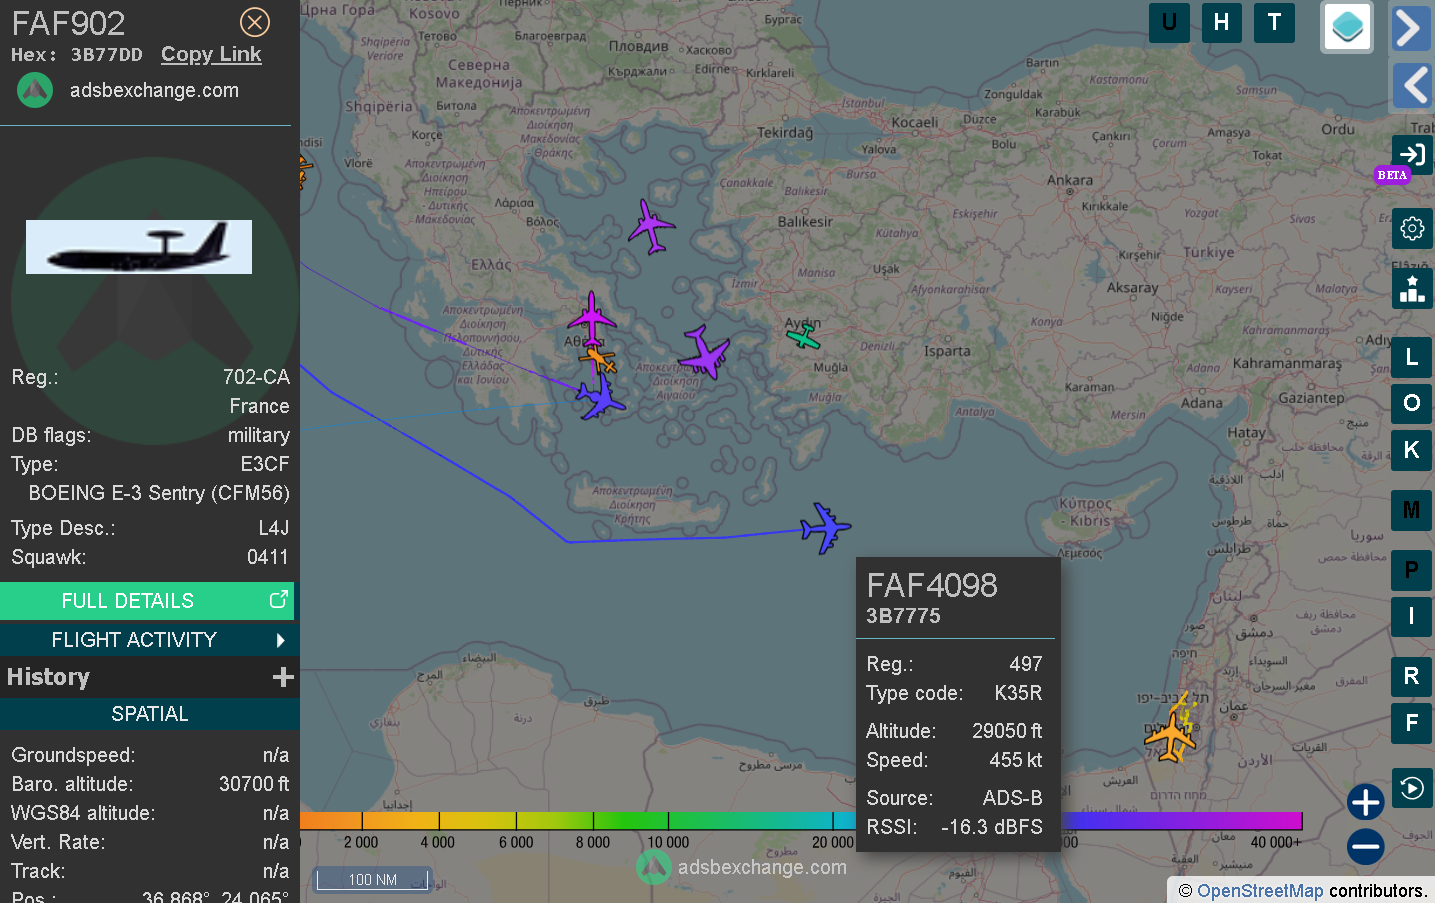Click the BOEING E-3 Sentry (CFM56) text
The width and height of the screenshot is (1435, 903).
(x=159, y=493)
